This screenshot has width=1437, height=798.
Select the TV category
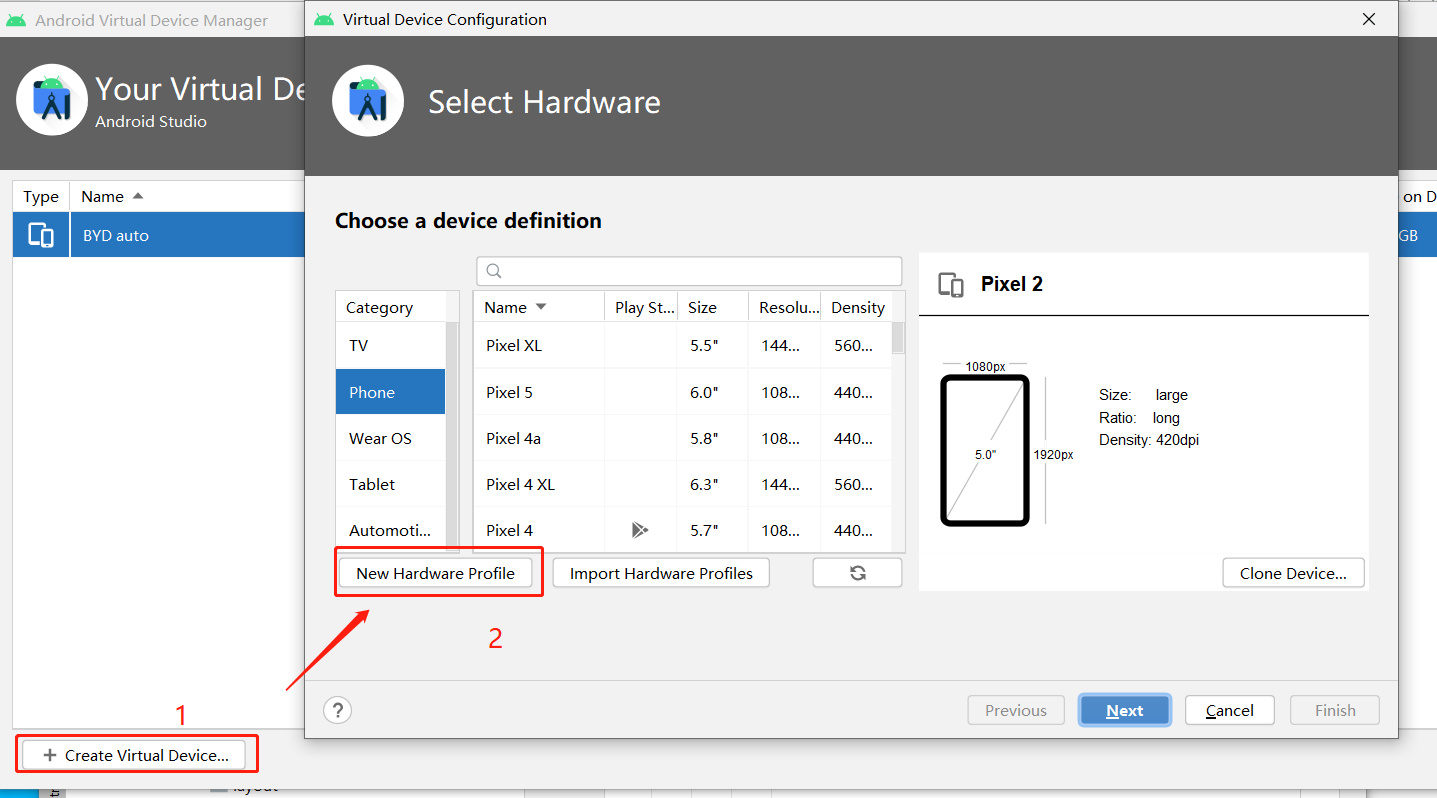click(391, 345)
